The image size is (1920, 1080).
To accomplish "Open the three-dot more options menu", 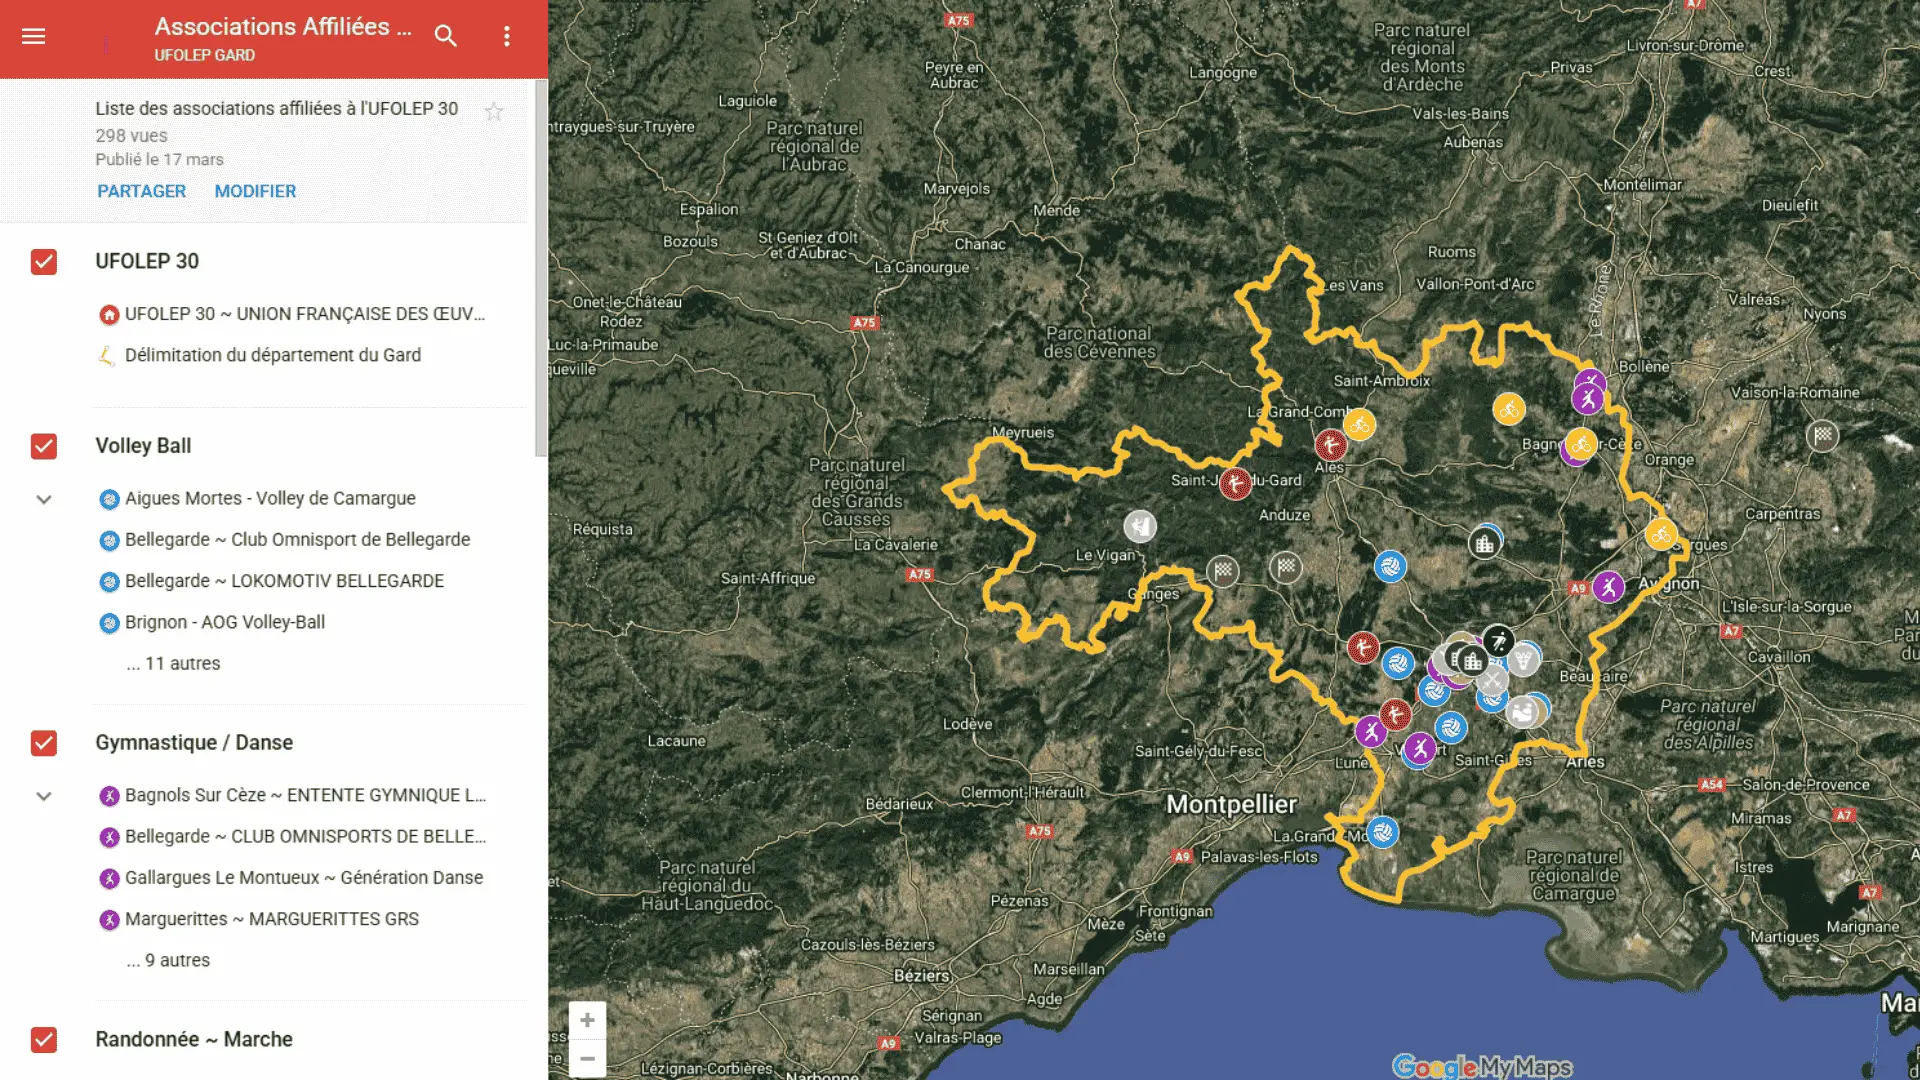I will 507,37.
